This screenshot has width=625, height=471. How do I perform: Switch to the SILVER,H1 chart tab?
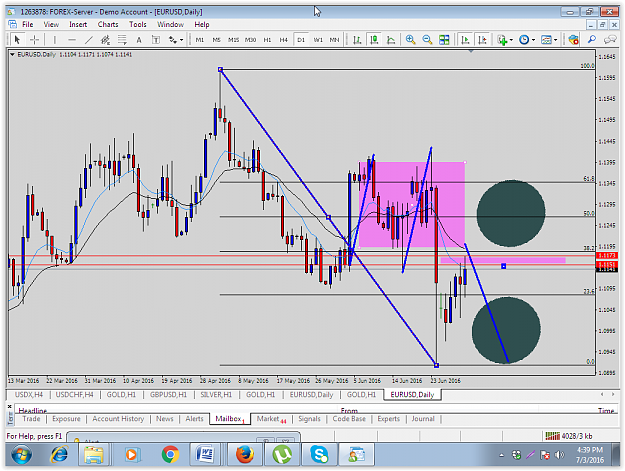(216, 394)
